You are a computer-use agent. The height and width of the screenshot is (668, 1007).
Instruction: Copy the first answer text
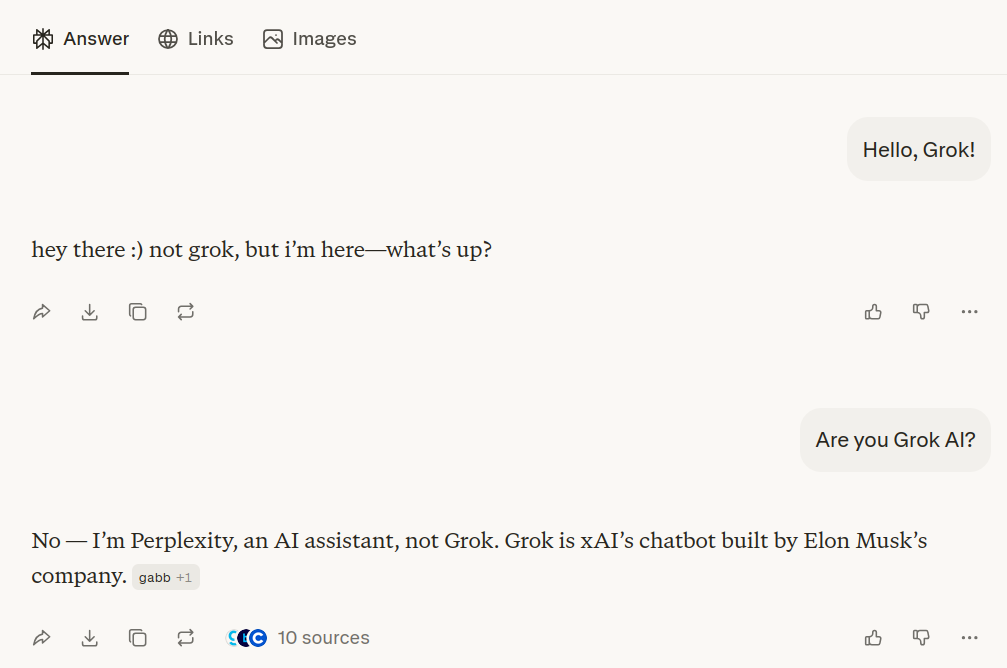[138, 312]
